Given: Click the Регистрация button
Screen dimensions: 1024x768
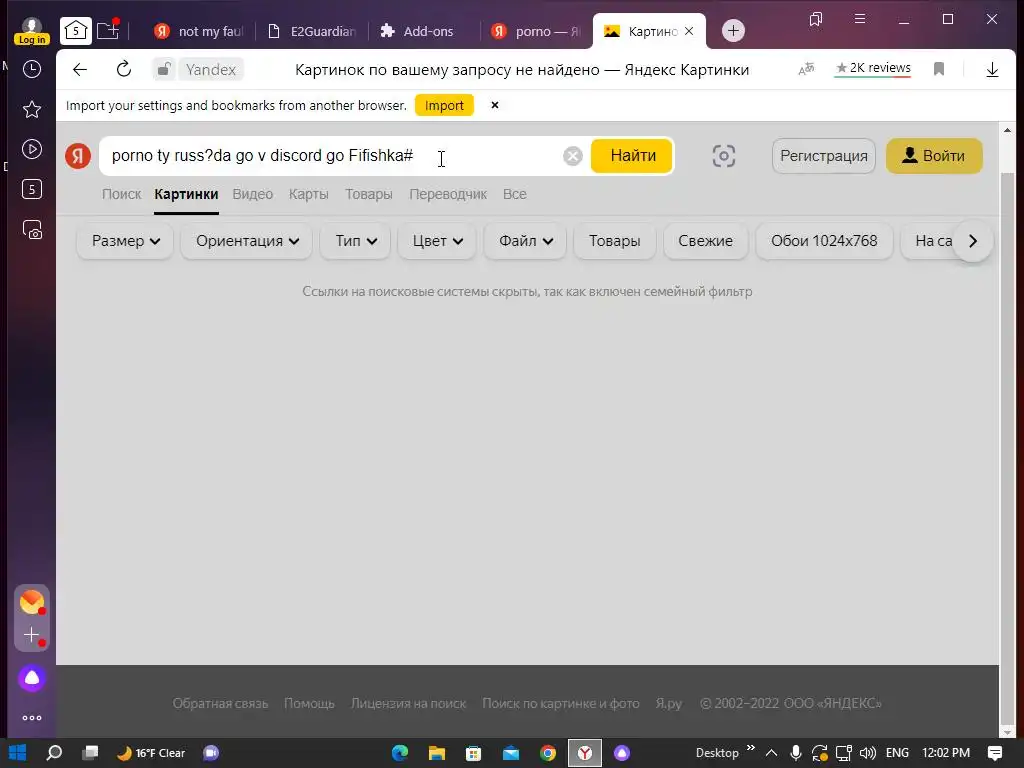Looking at the screenshot, I should [x=824, y=156].
